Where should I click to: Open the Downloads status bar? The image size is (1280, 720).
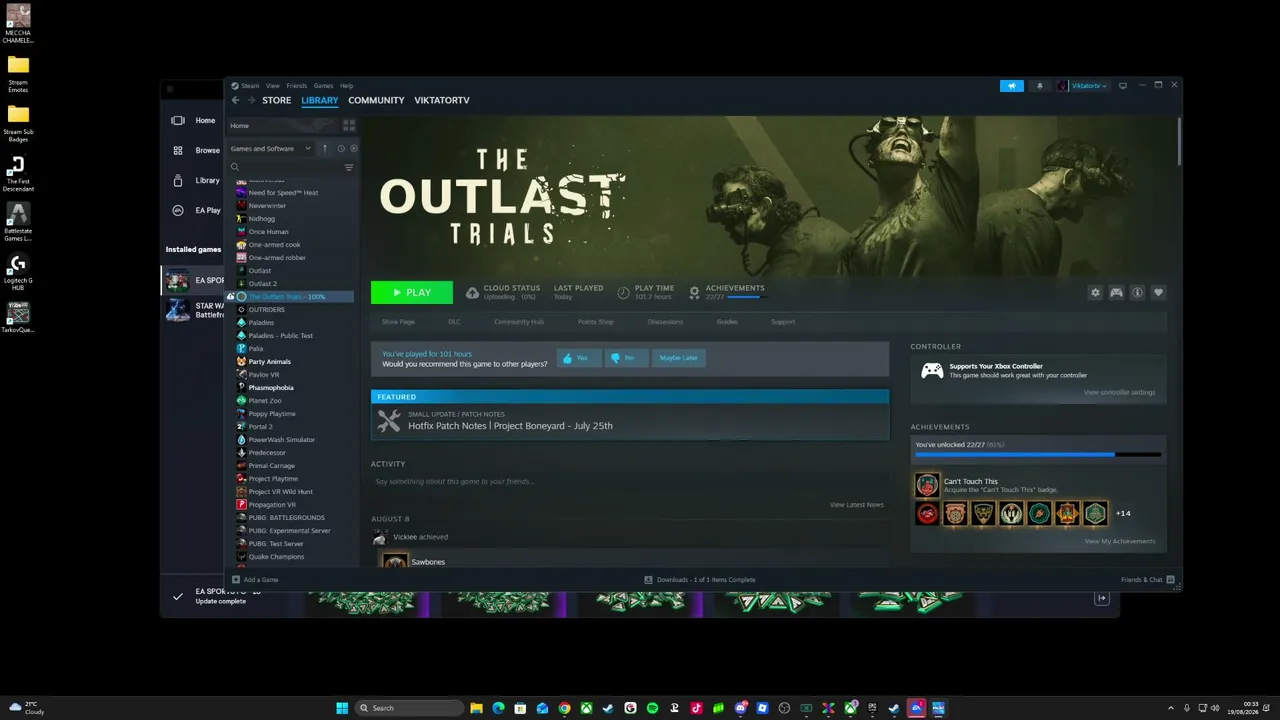pyautogui.click(x=700, y=580)
